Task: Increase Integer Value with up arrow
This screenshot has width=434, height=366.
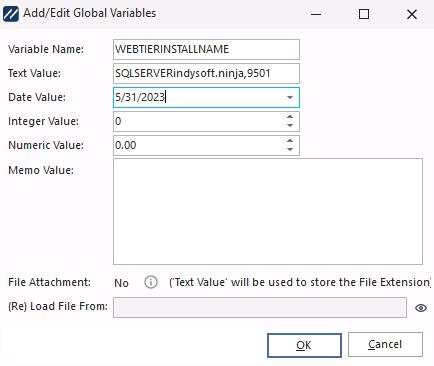Action: point(290,117)
